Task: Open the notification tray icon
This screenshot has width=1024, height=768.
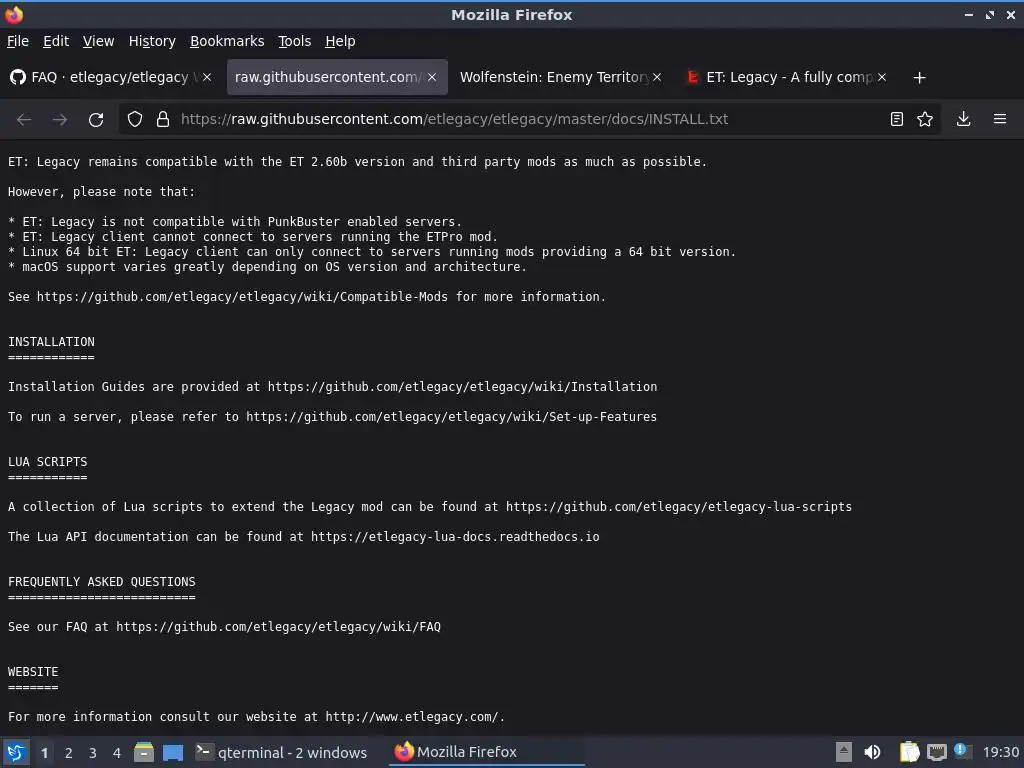Action: 961,750
